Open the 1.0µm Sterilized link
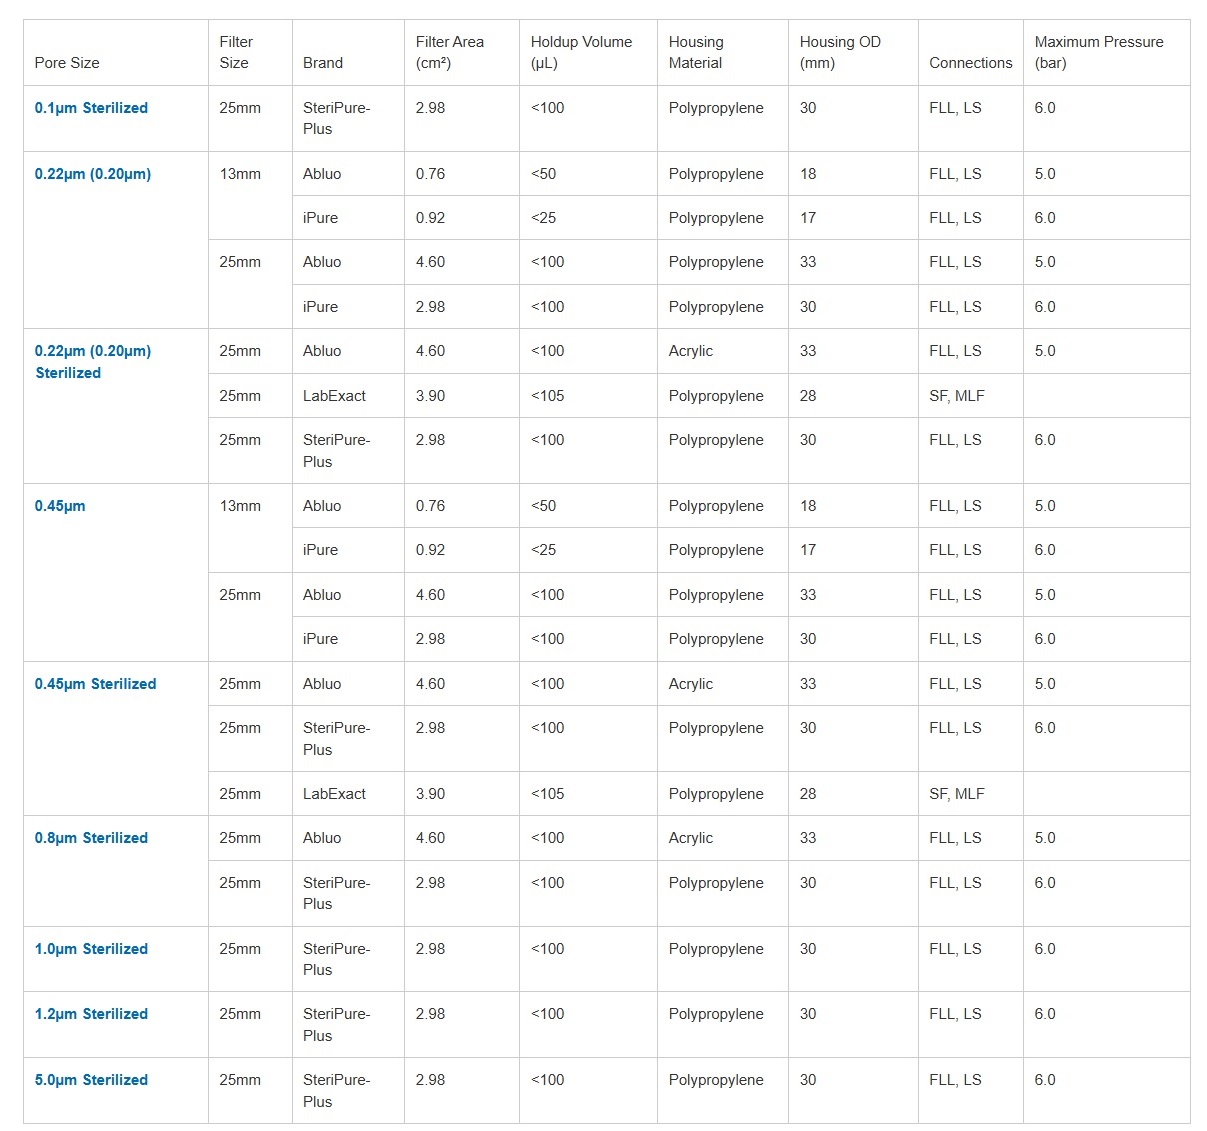1207x1131 pixels. 91,949
